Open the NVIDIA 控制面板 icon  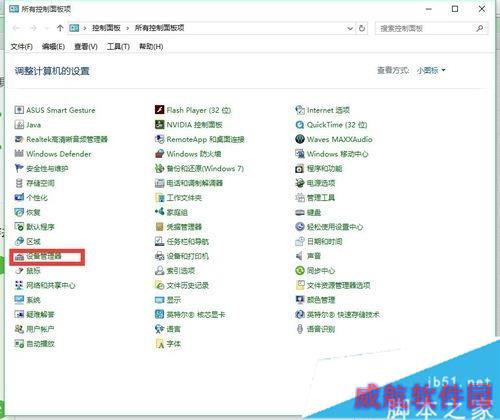pos(160,125)
